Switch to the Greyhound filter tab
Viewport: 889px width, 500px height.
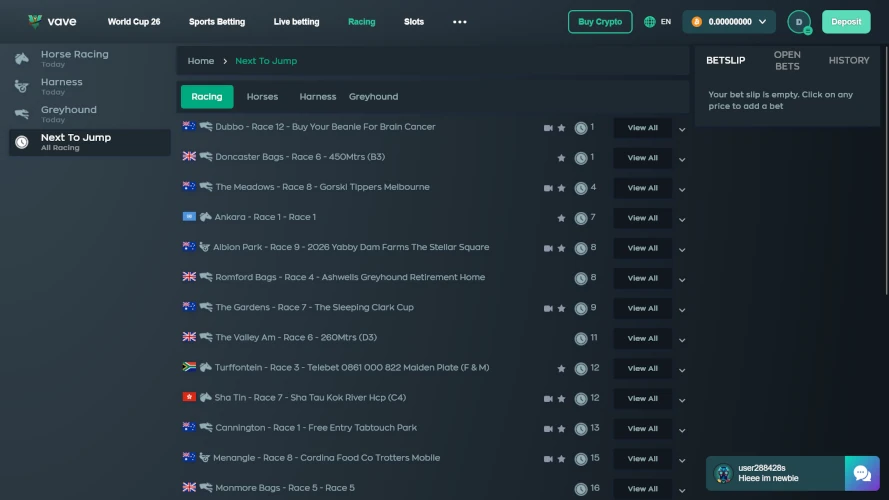(373, 97)
